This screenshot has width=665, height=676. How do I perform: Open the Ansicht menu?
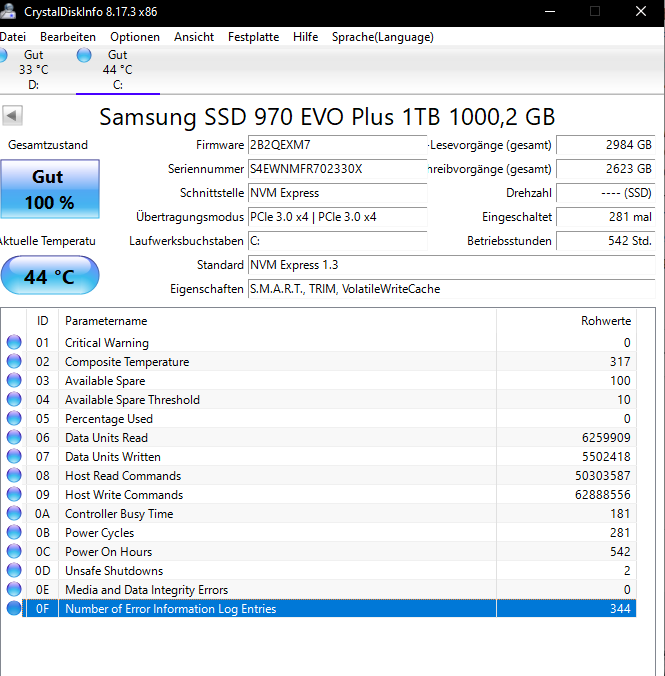[x=194, y=37]
